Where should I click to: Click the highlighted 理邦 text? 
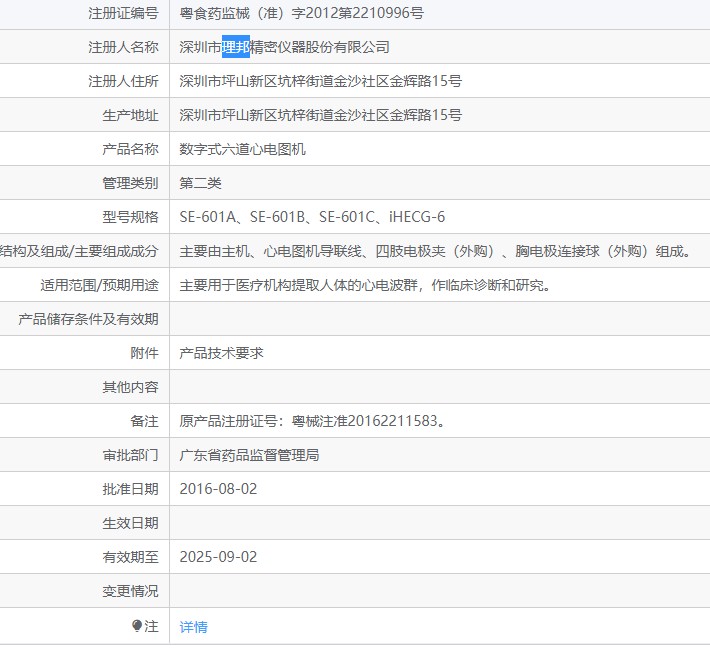pyautogui.click(x=235, y=47)
